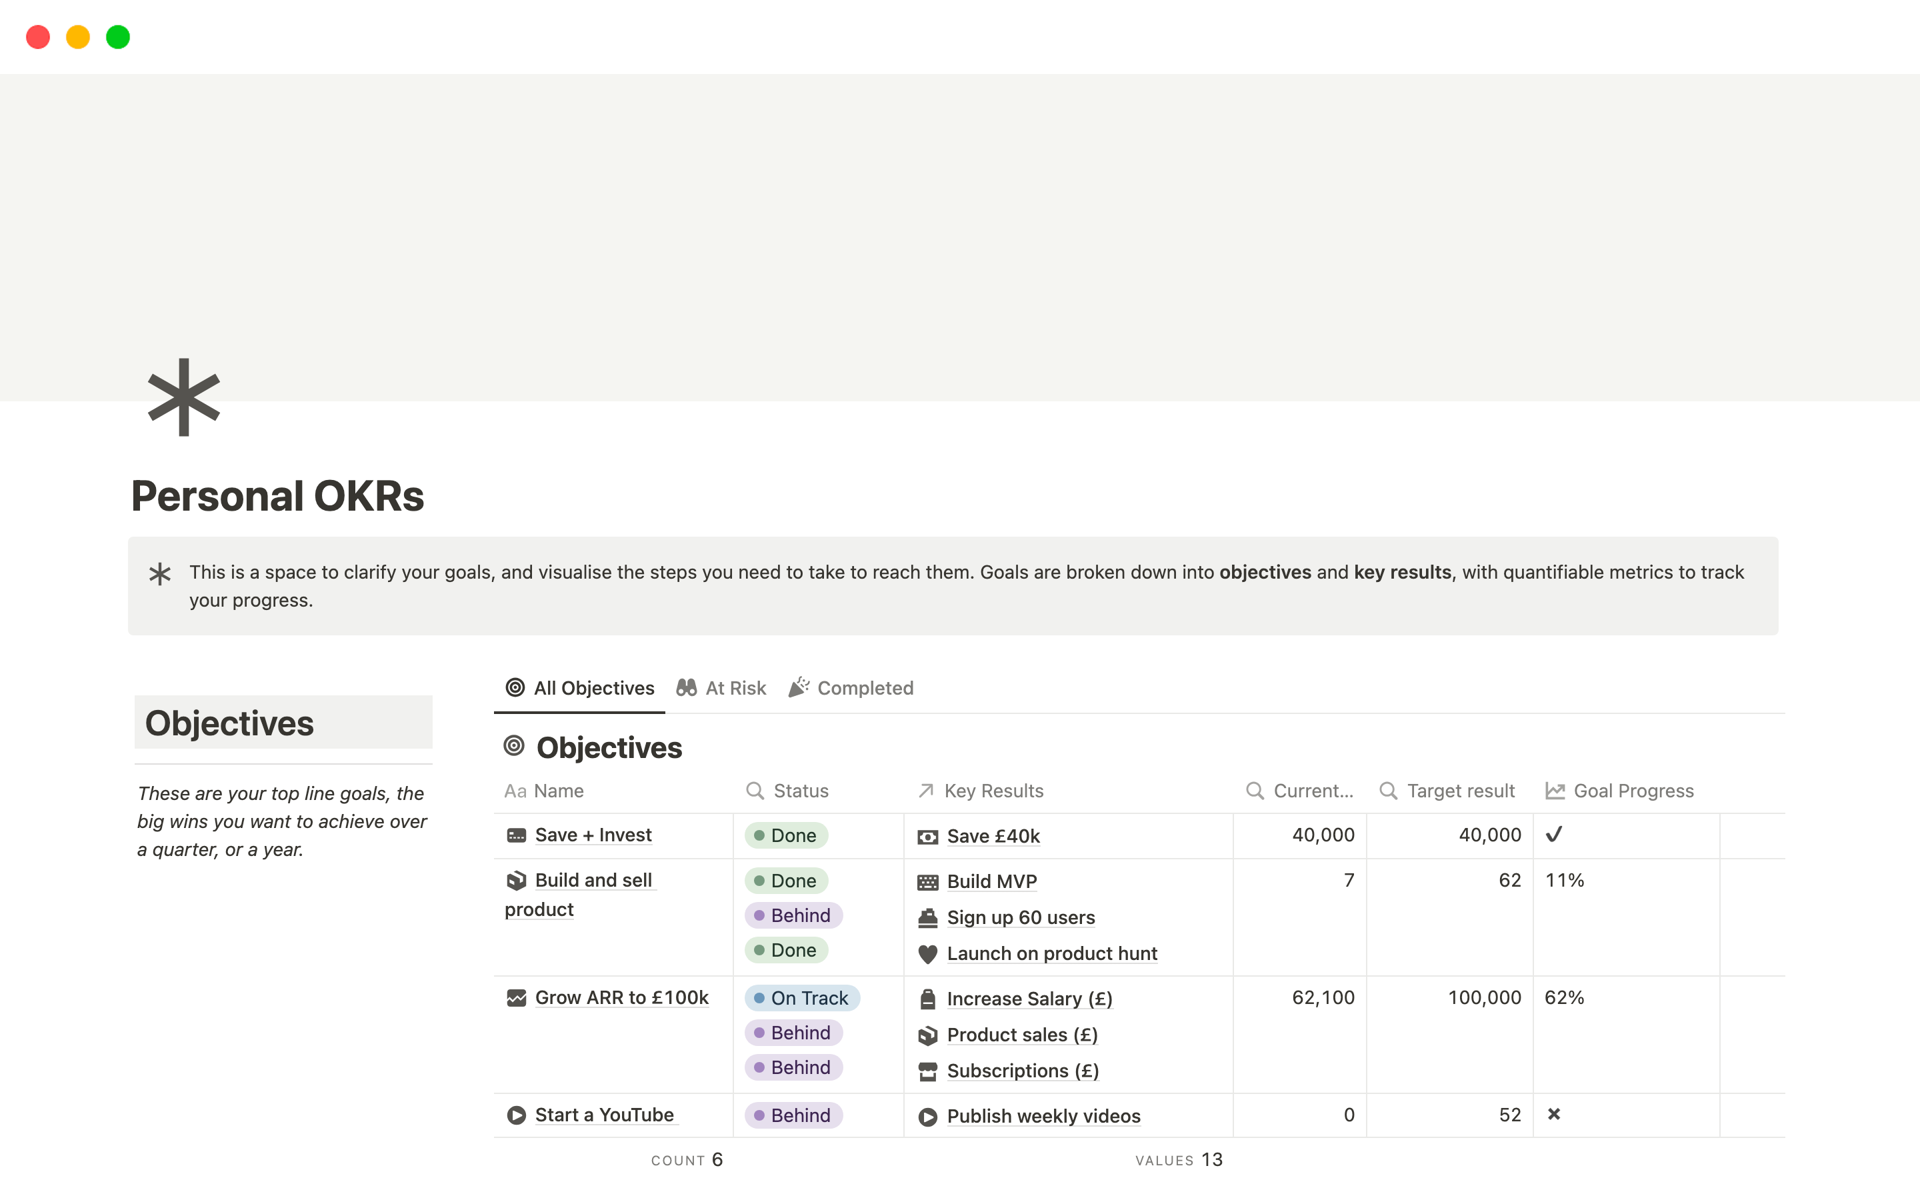The image size is (1920, 1200).
Task: Click the Increase Salary icon
Action: pyautogui.click(x=927, y=999)
